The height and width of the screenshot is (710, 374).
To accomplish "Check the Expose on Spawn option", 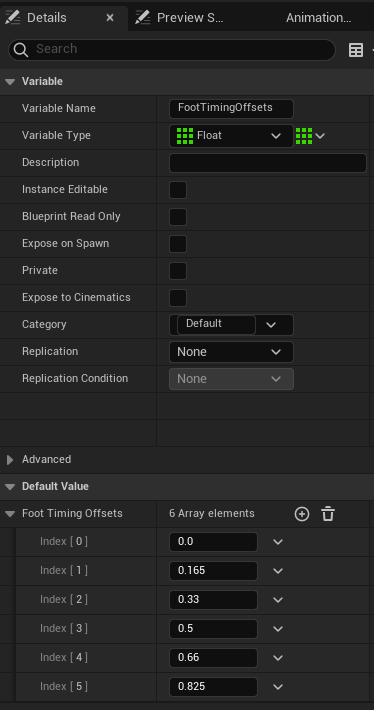I will (178, 244).
